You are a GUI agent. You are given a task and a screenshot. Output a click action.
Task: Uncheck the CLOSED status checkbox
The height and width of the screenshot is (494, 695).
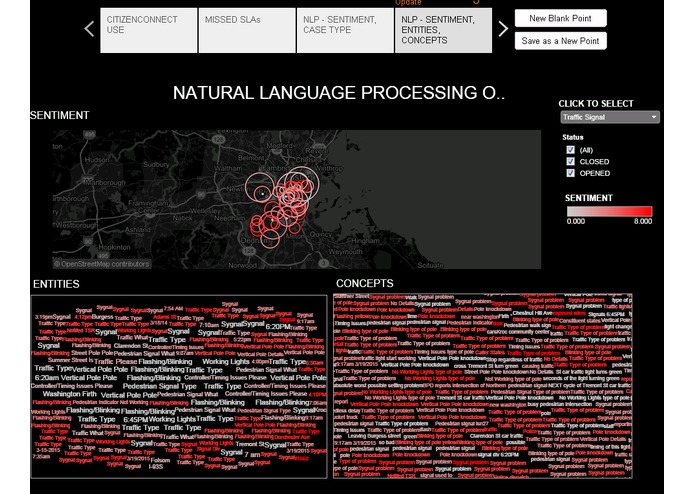click(x=570, y=161)
